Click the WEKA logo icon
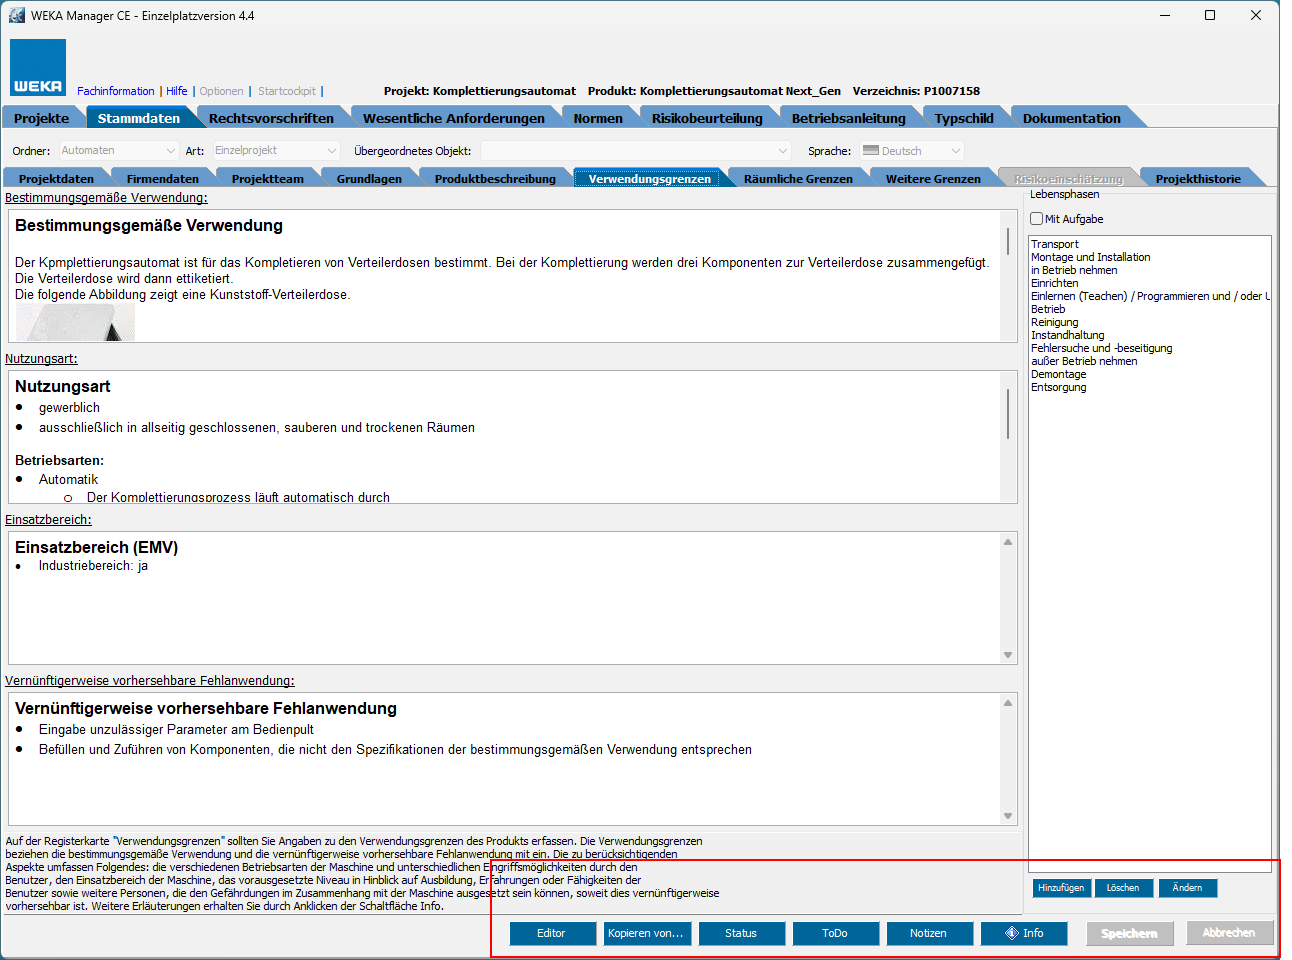 pos(38,67)
